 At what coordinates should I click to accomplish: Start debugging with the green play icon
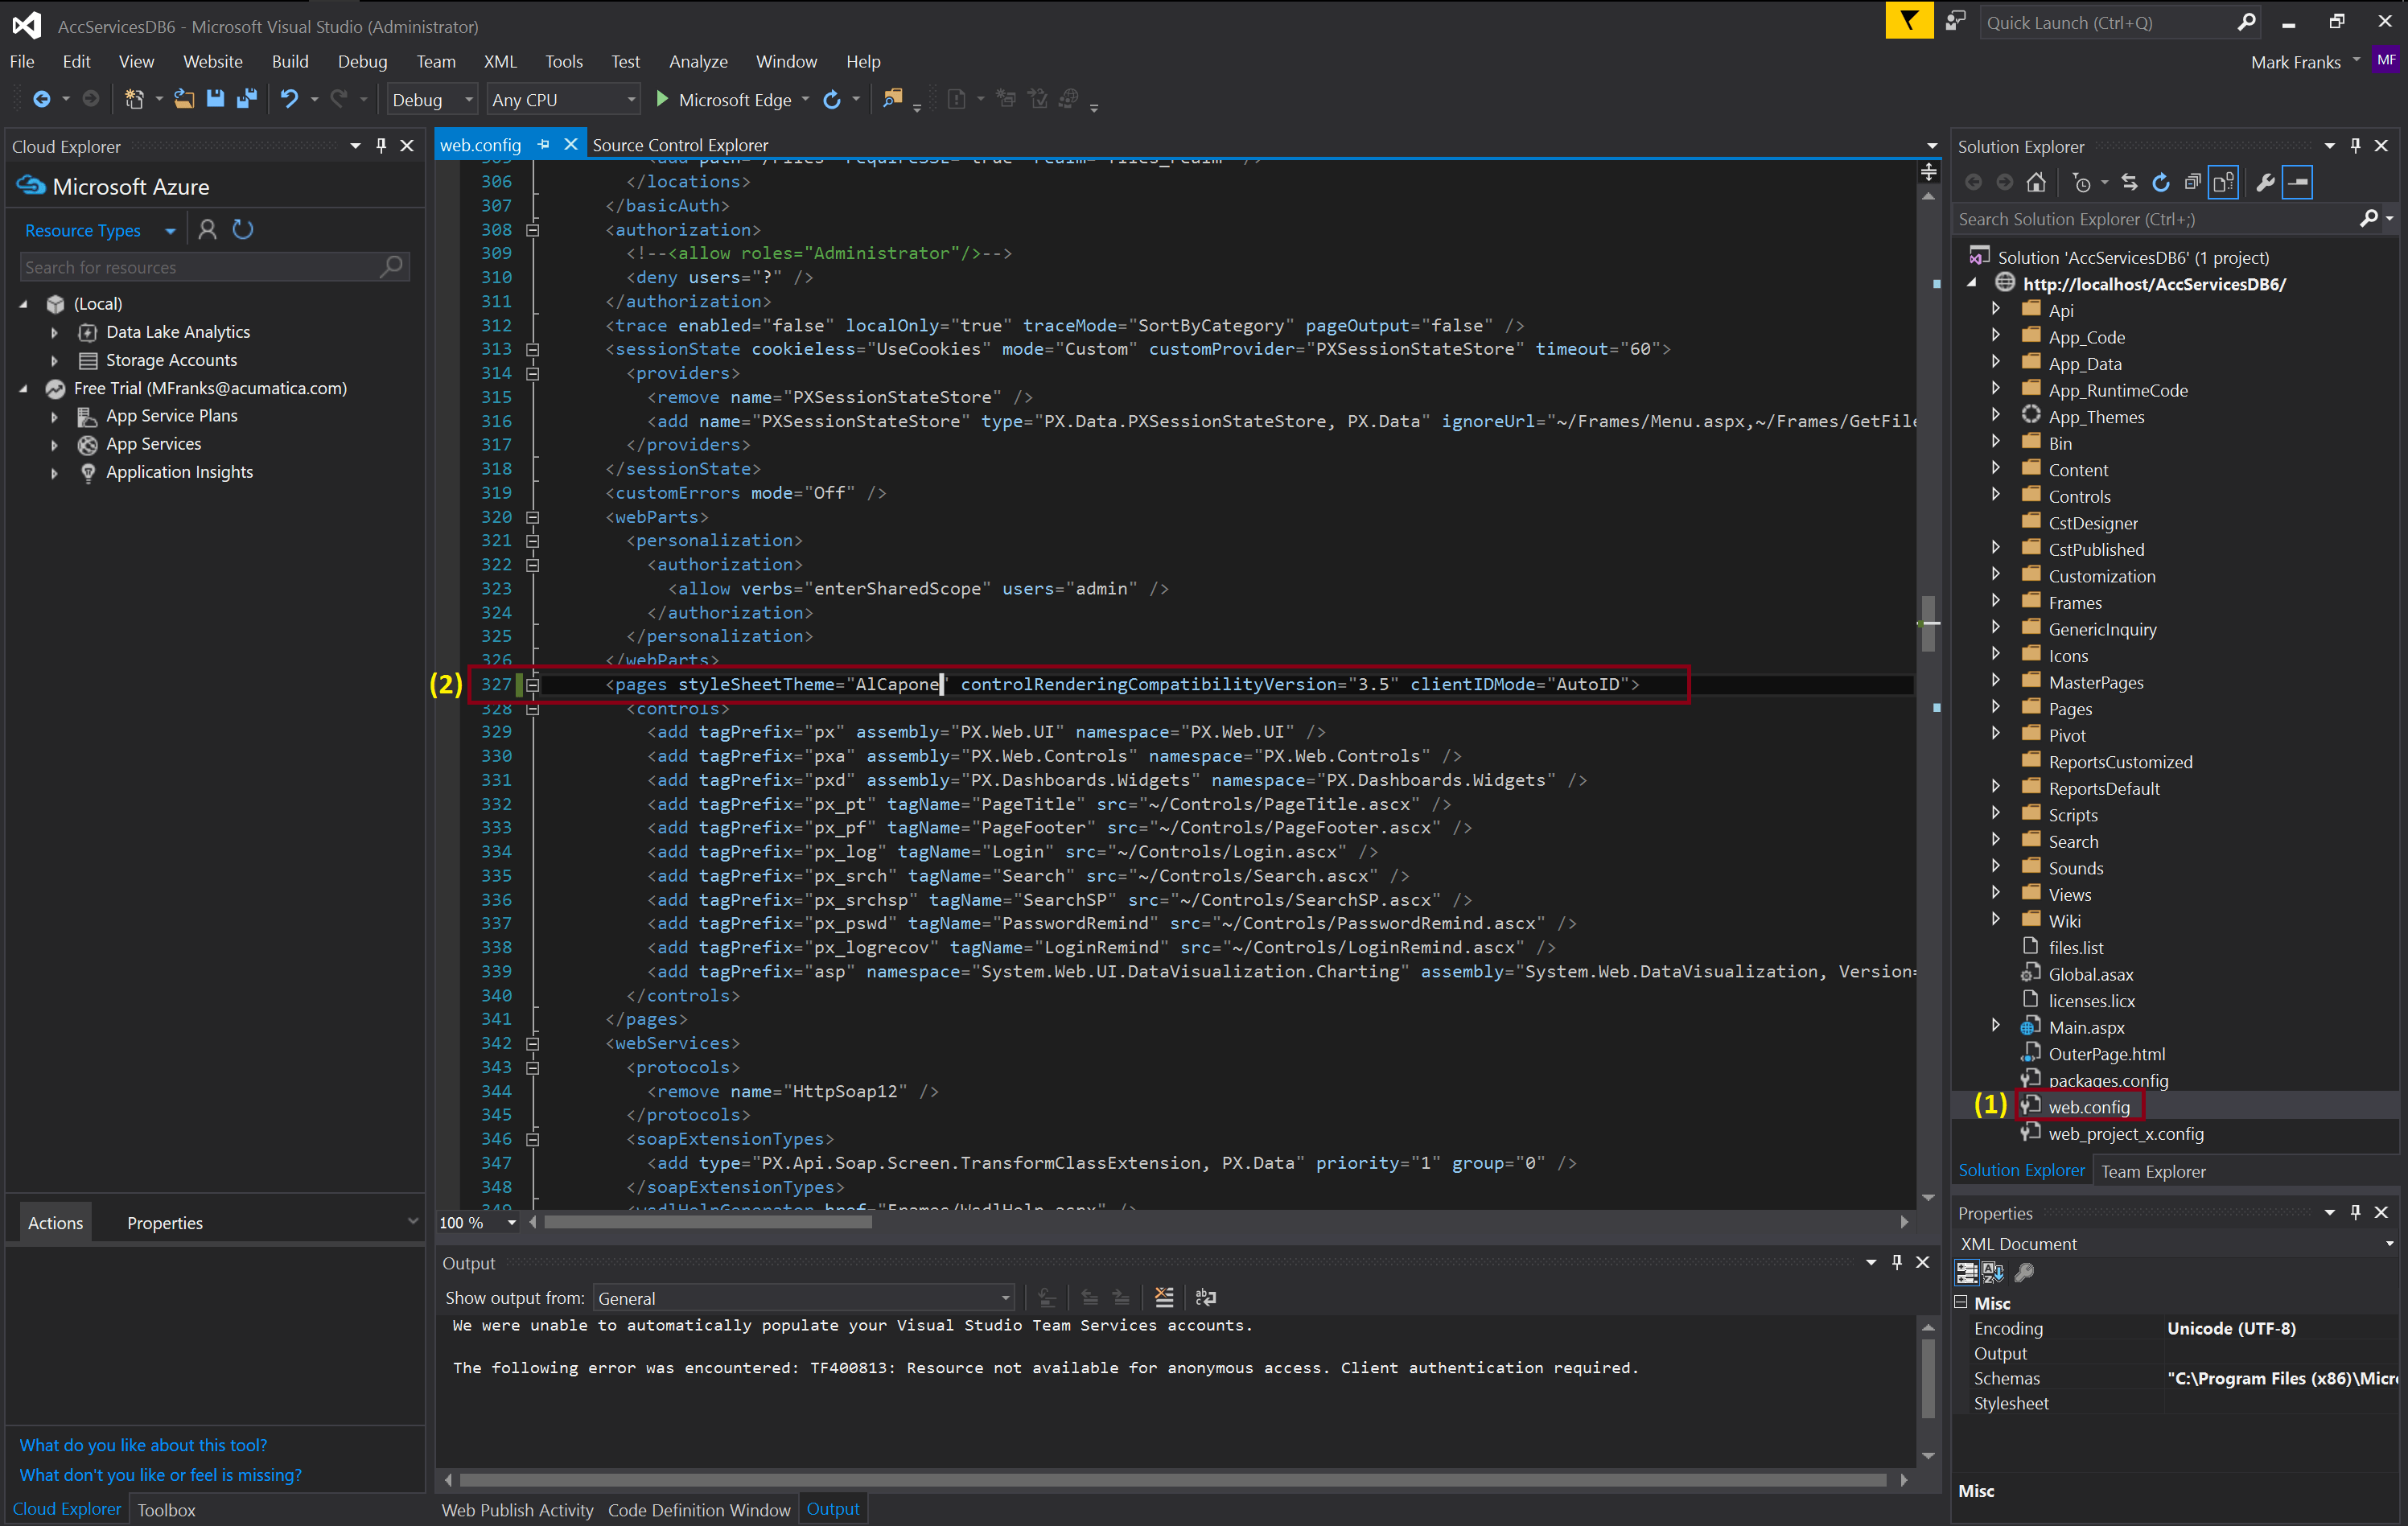point(661,99)
